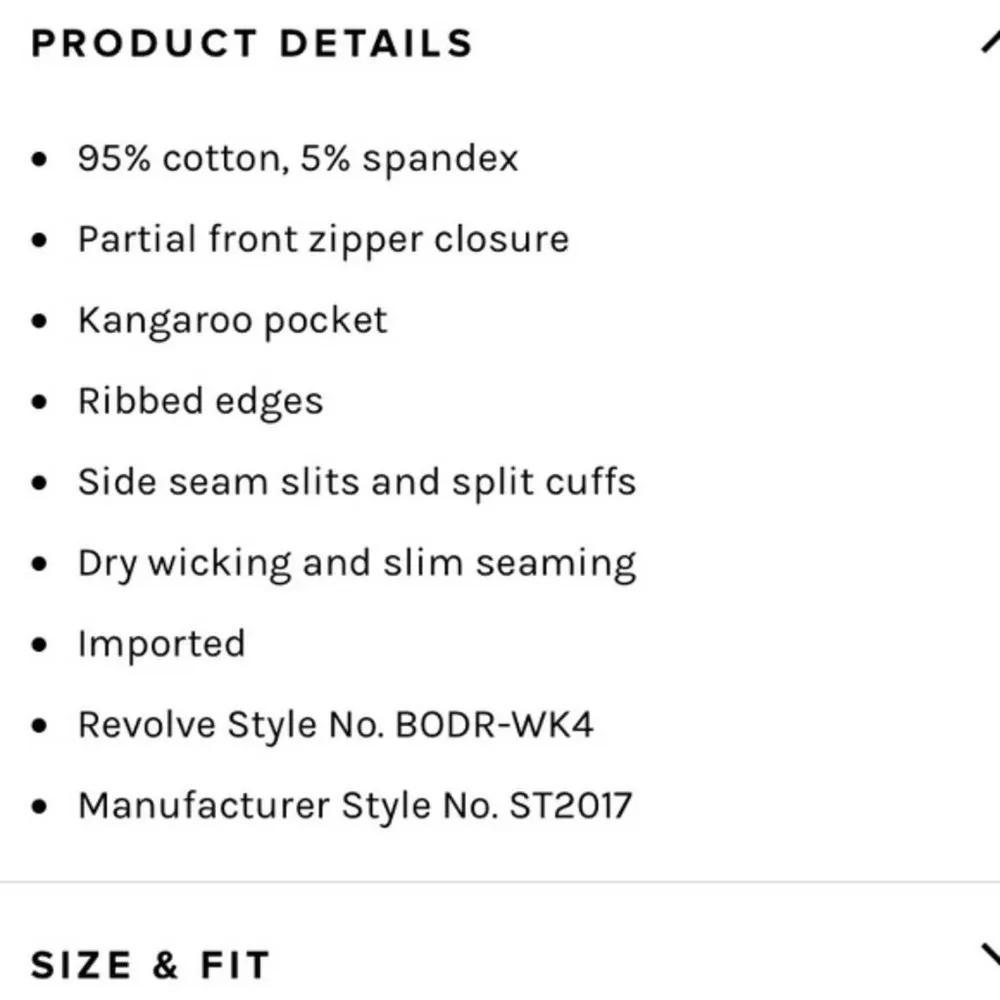Select the Dry wicking and slim seaming line
The height and width of the screenshot is (1000, 1000).
(356, 563)
